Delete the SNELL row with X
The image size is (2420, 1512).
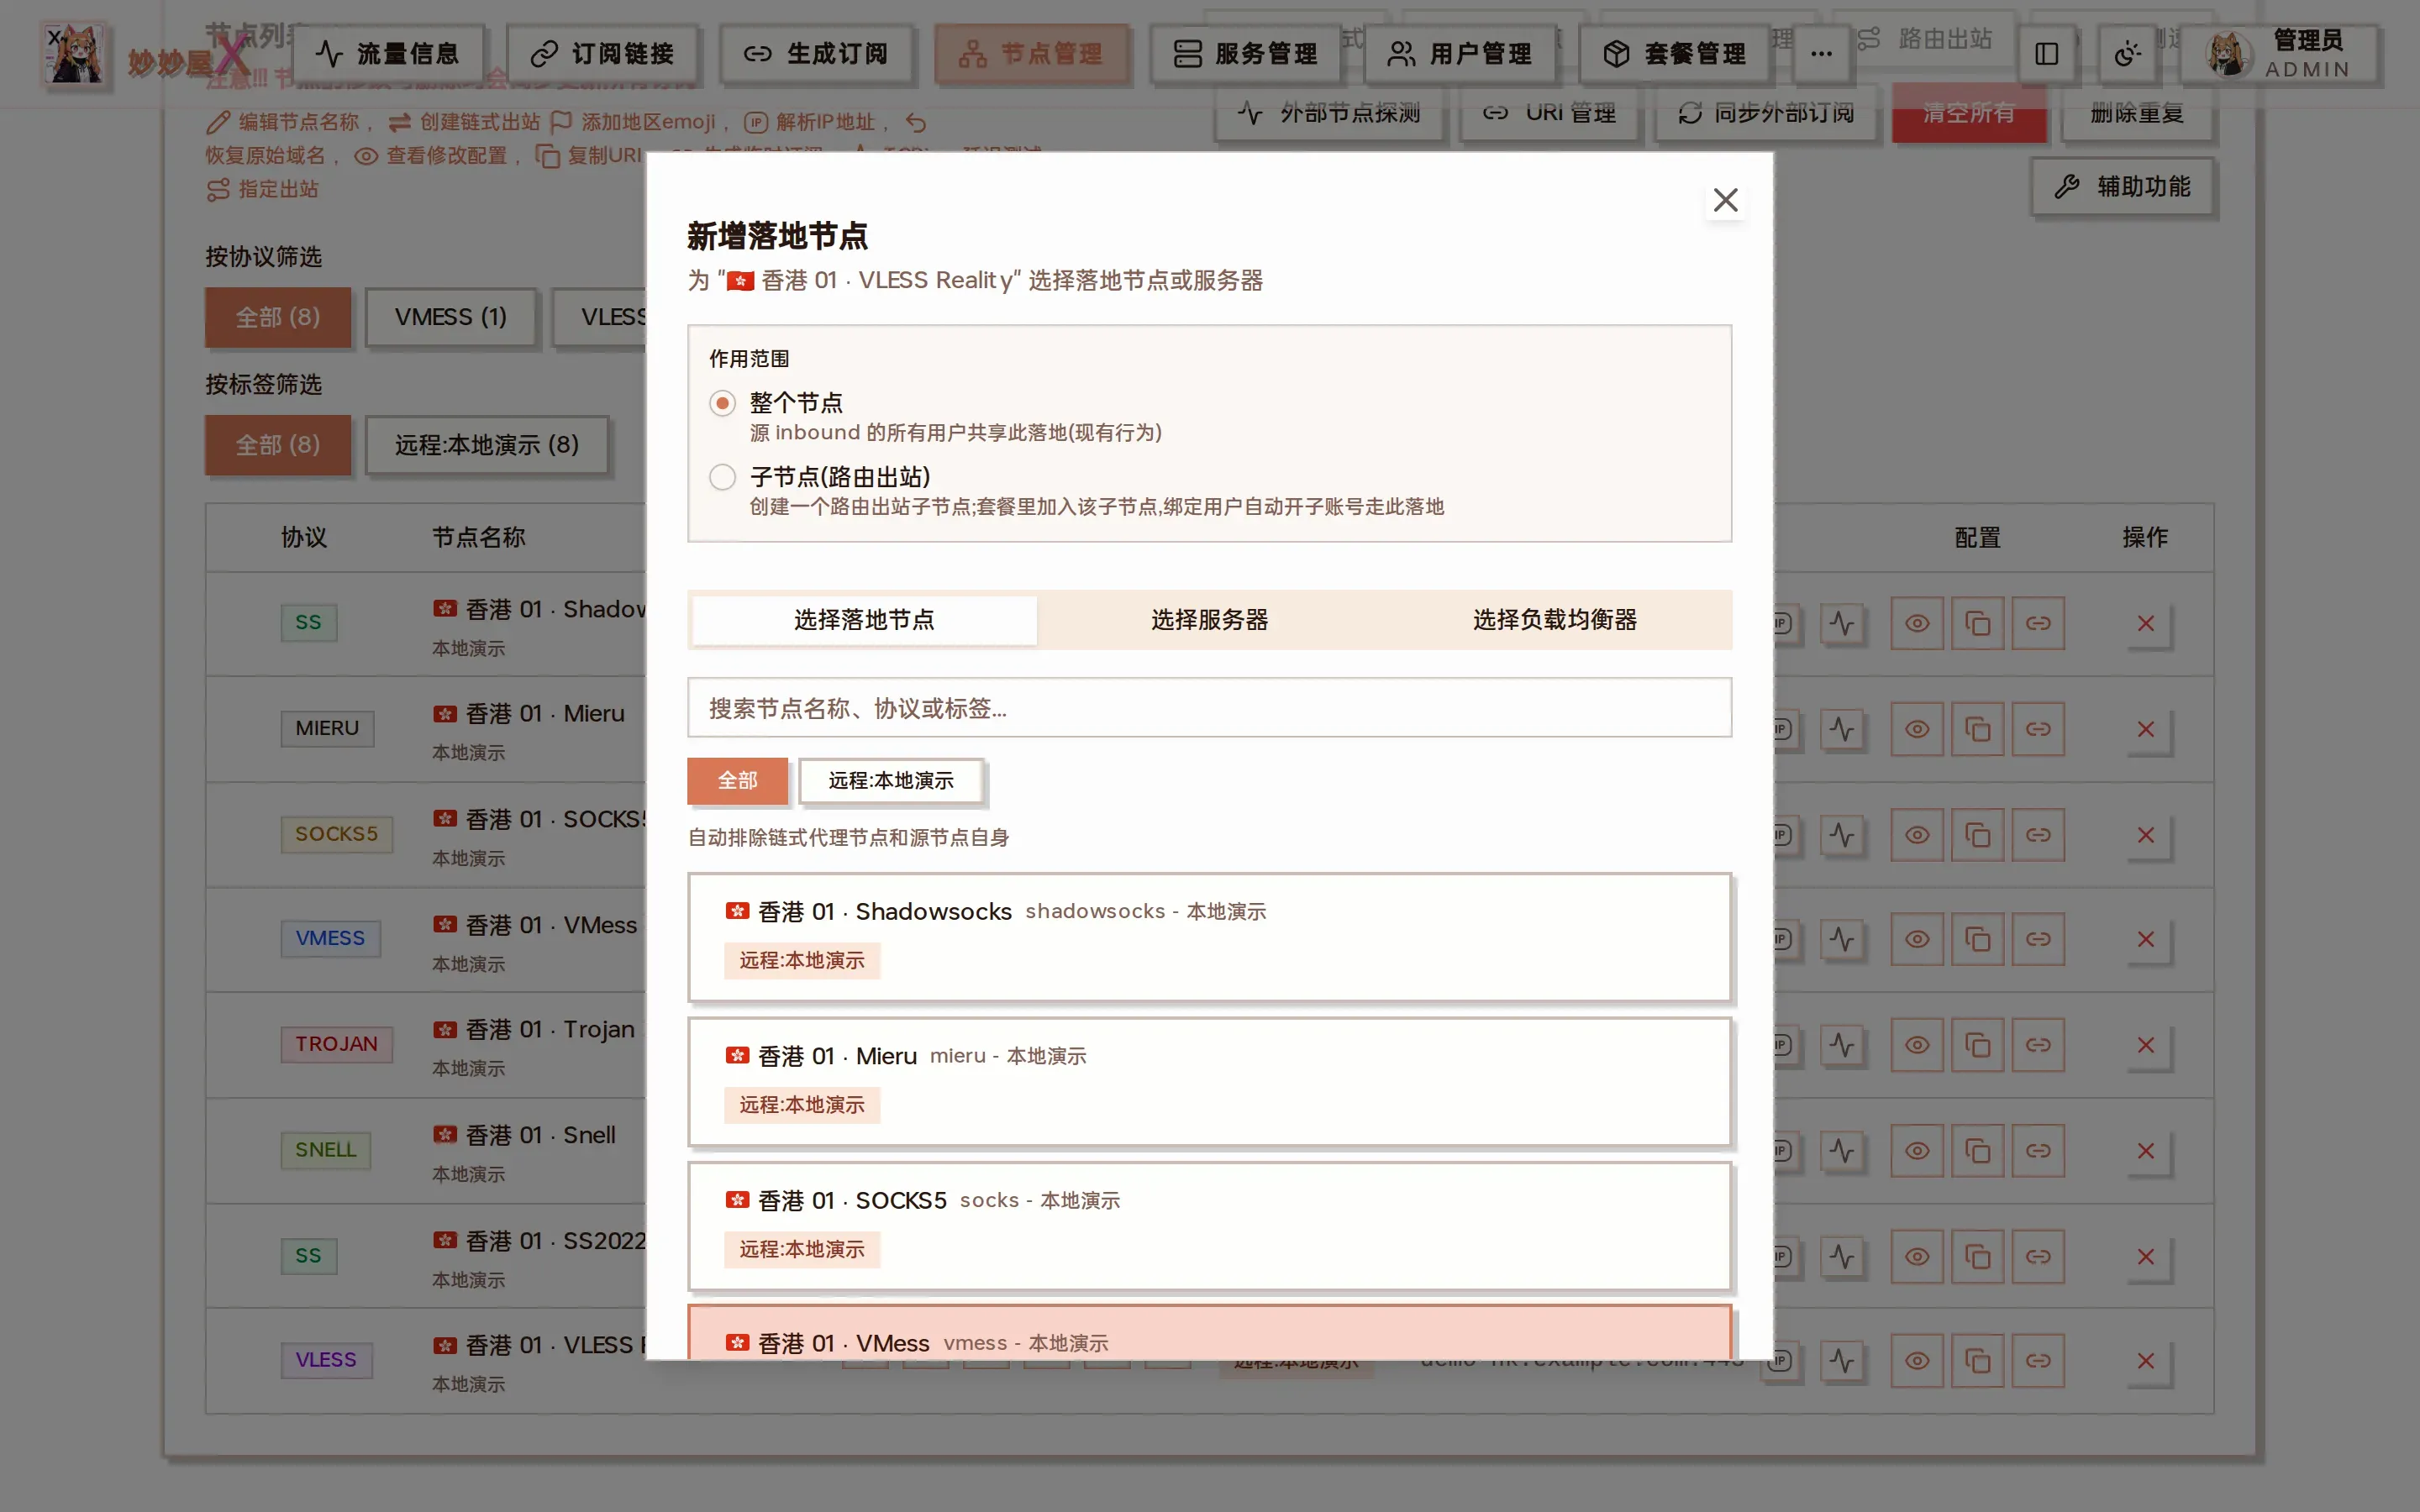tap(2145, 1151)
